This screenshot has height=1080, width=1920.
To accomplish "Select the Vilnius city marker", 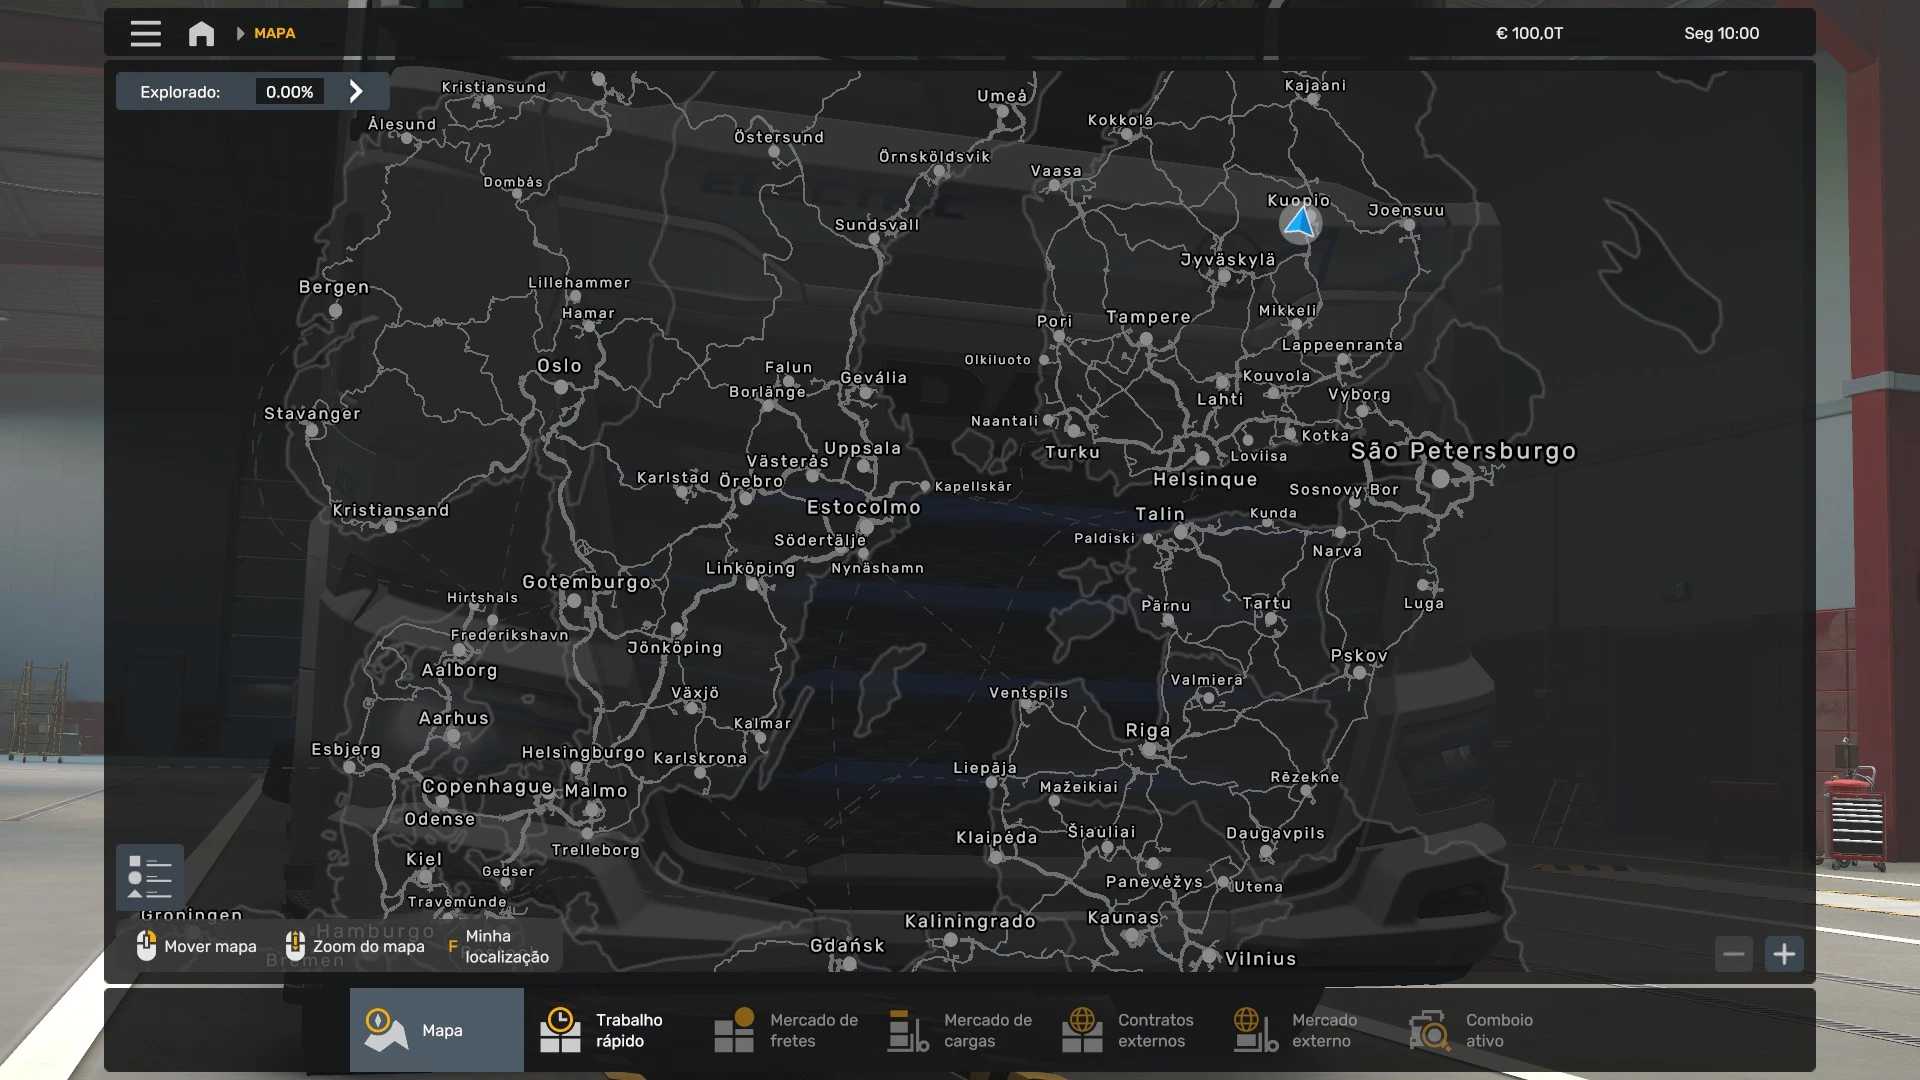I will click(1210, 957).
